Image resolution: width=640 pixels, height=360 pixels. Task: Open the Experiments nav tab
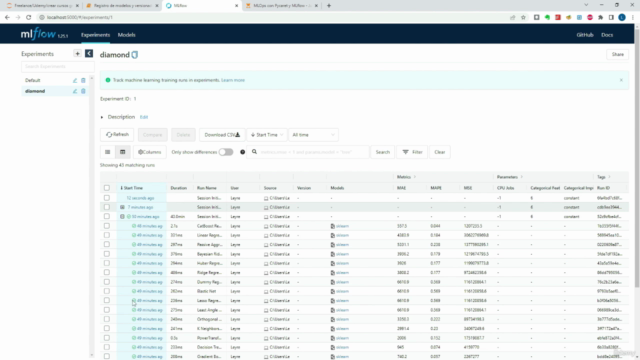(95, 35)
